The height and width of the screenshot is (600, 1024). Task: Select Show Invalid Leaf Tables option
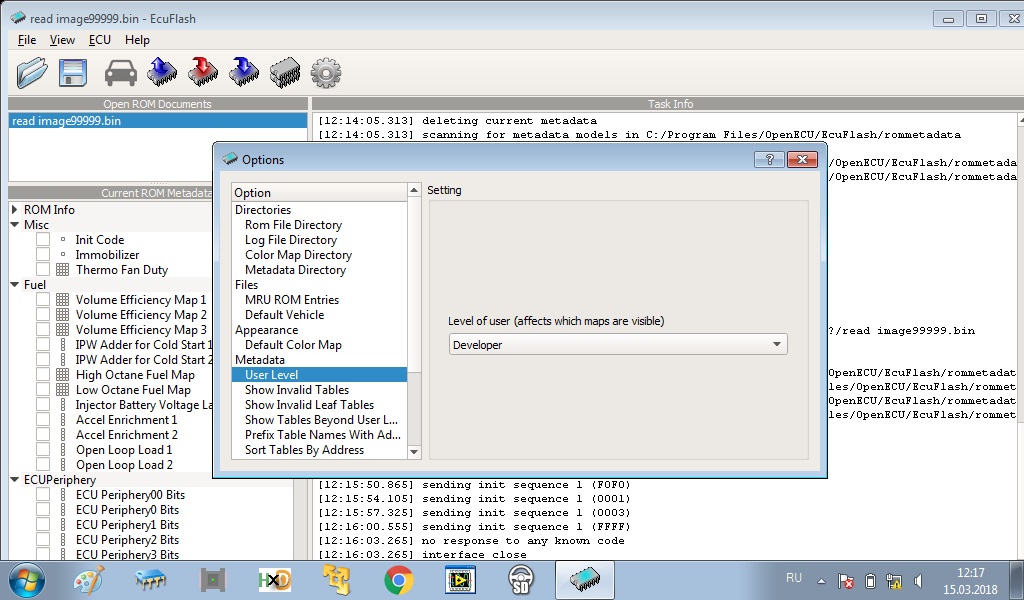(x=309, y=405)
